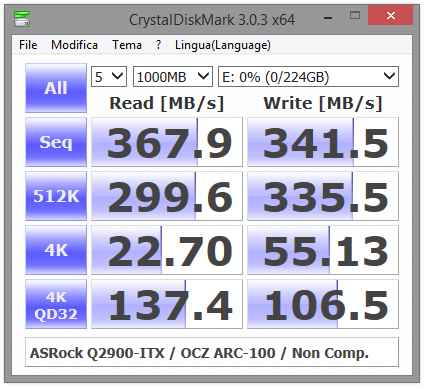Start the 4K benchmark test
The height and width of the screenshot is (389, 424).
tap(56, 250)
